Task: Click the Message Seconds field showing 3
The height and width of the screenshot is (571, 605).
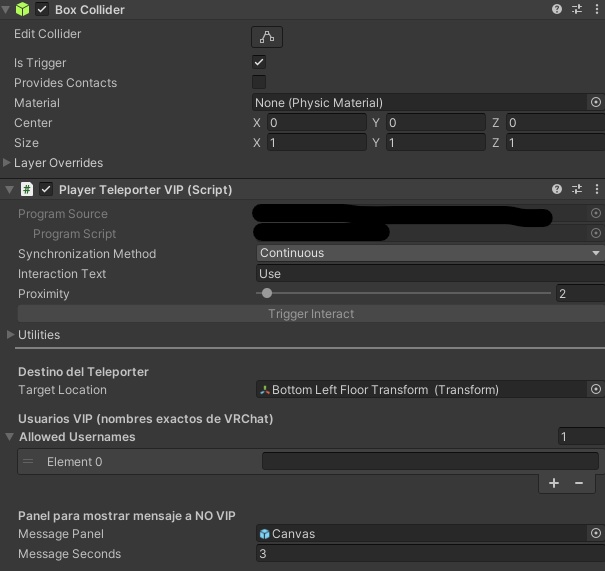Action: [x=430, y=554]
